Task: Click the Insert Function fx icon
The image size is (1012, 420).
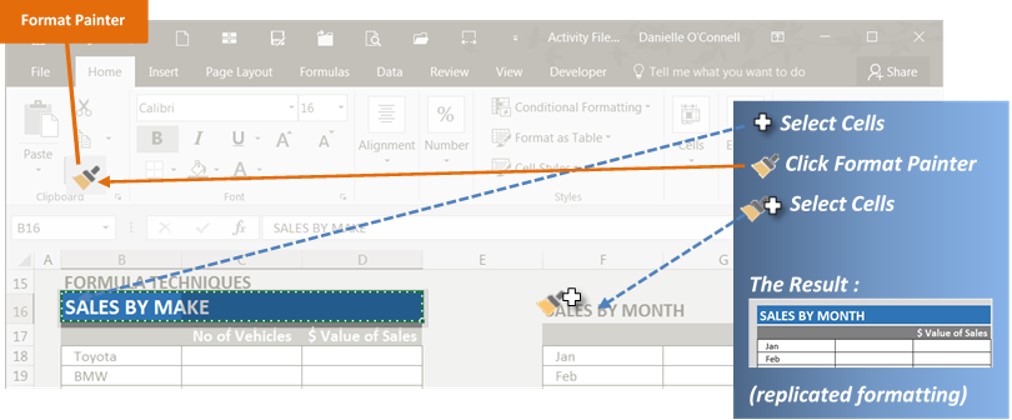Action: pyautogui.click(x=239, y=228)
